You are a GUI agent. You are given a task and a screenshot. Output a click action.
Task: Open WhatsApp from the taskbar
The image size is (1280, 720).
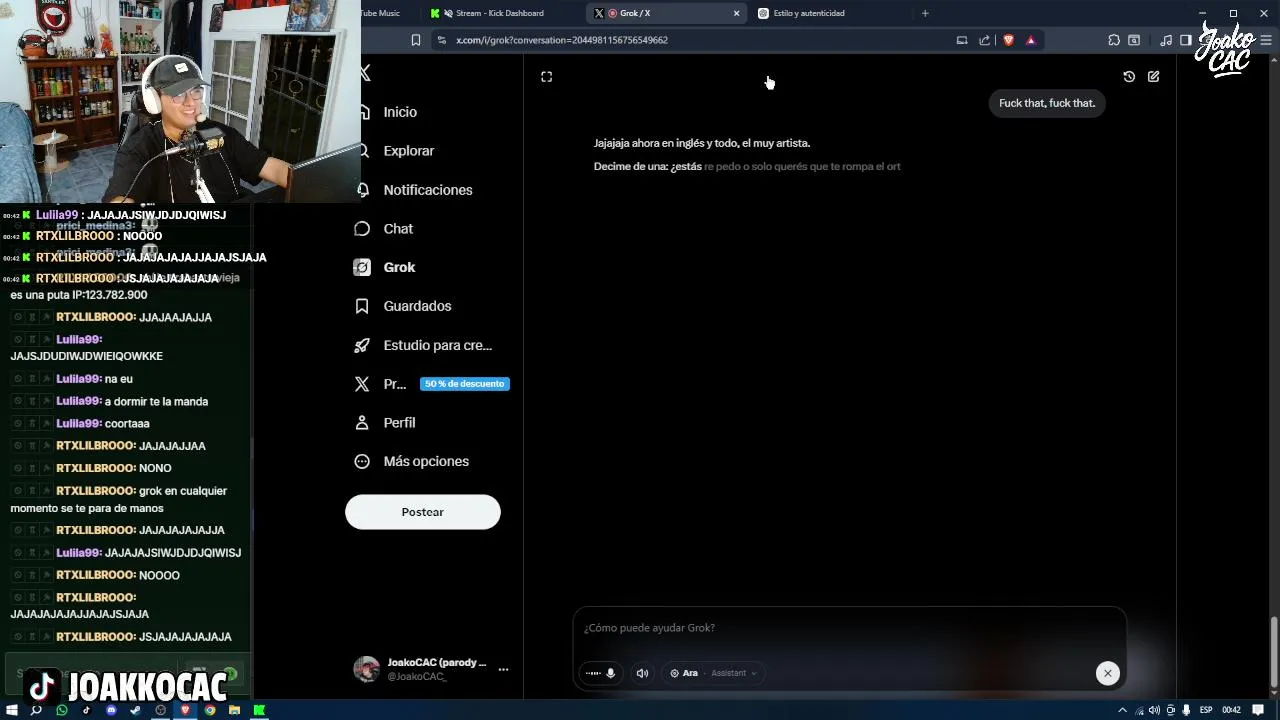pos(62,710)
